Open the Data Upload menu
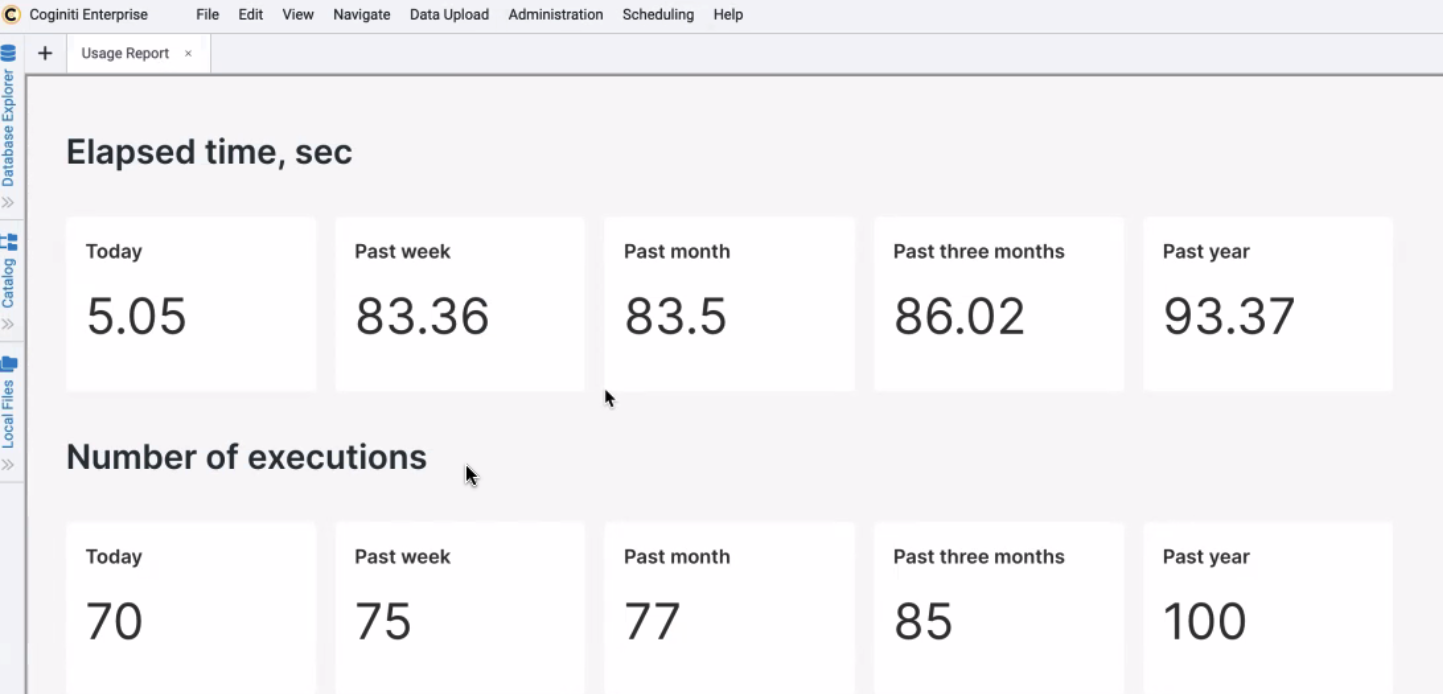This screenshot has width=1443, height=694. click(448, 14)
